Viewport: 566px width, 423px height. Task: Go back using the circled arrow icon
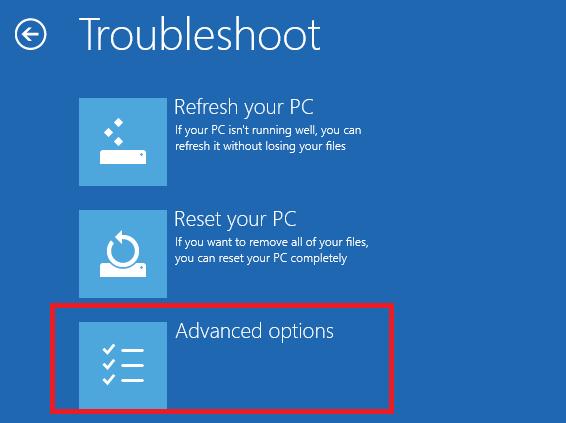(x=31, y=34)
